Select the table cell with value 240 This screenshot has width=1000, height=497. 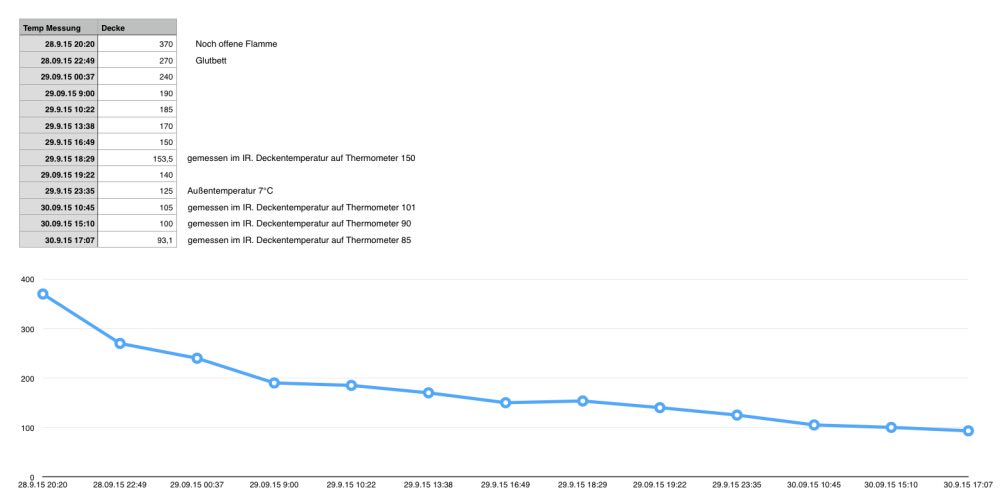point(166,76)
